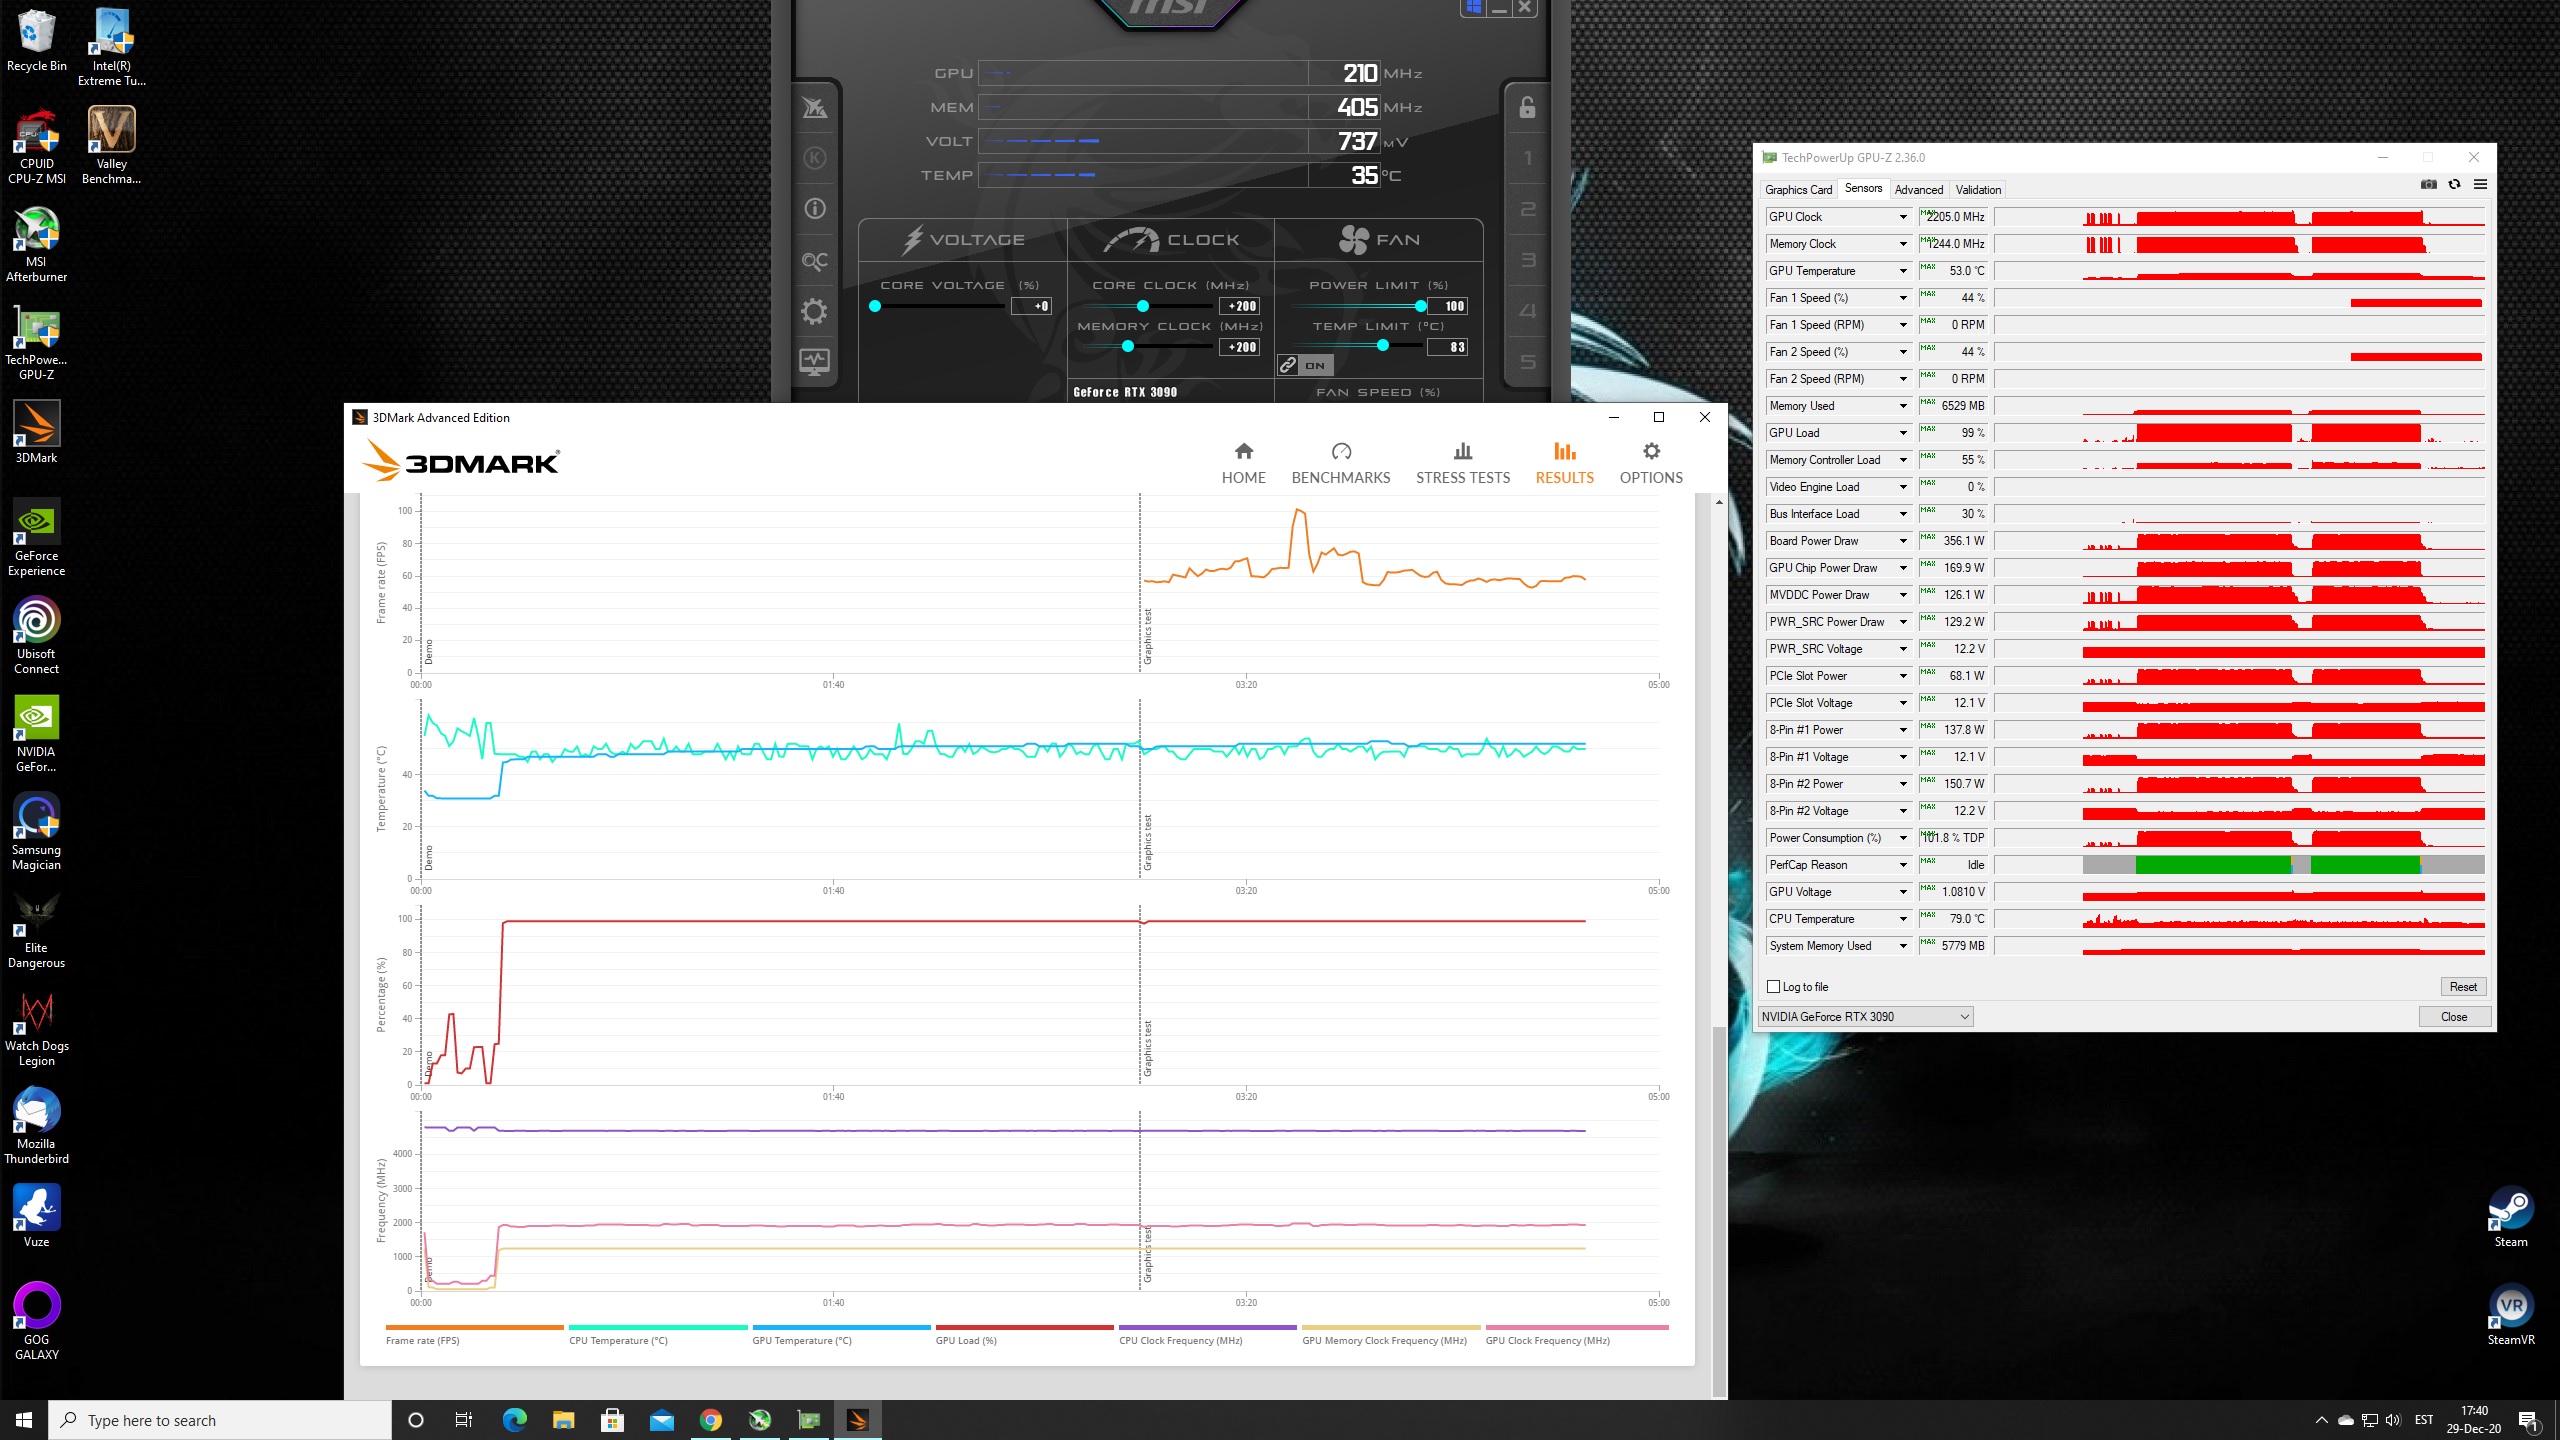Select Afterburner profile slot 1

(1527, 158)
